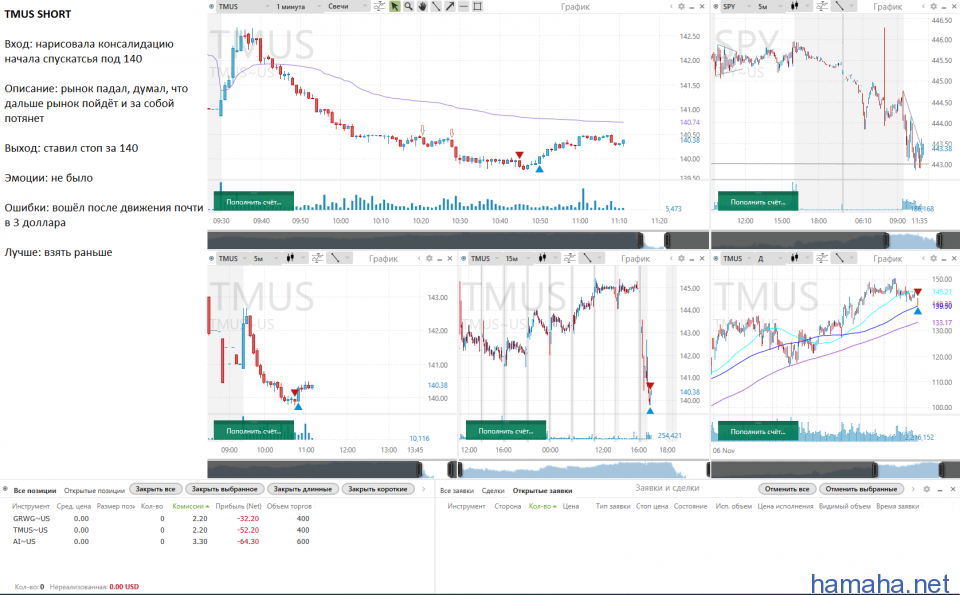Screen dimensions: 960x595
Task: Click the next chevron in the positions panel toolbar
Action: click(x=423, y=489)
